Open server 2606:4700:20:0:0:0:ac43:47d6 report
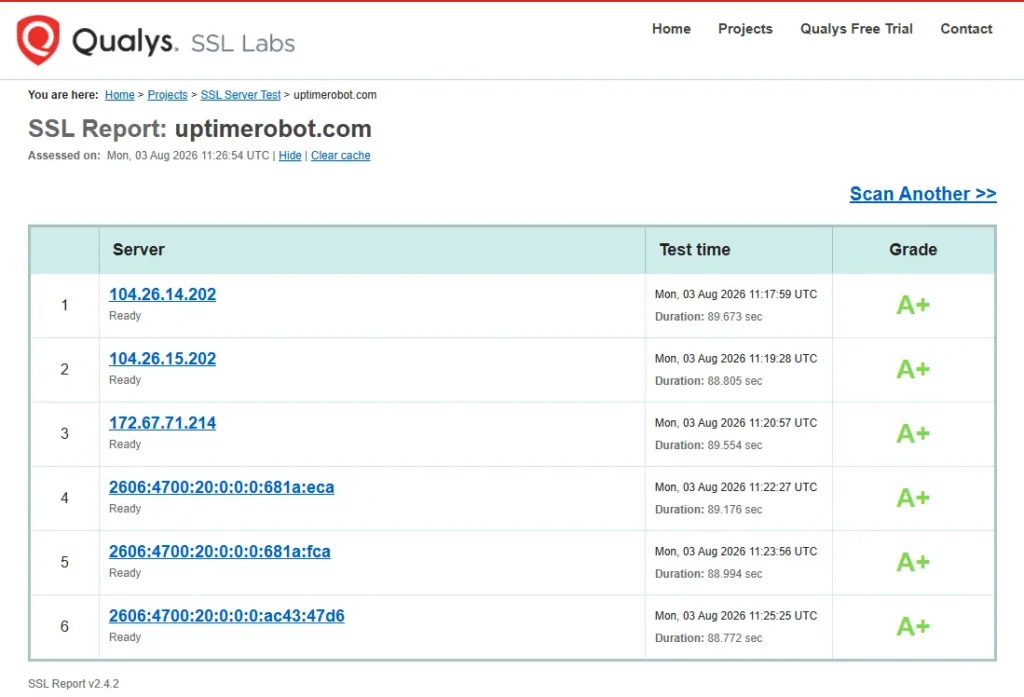 (227, 616)
